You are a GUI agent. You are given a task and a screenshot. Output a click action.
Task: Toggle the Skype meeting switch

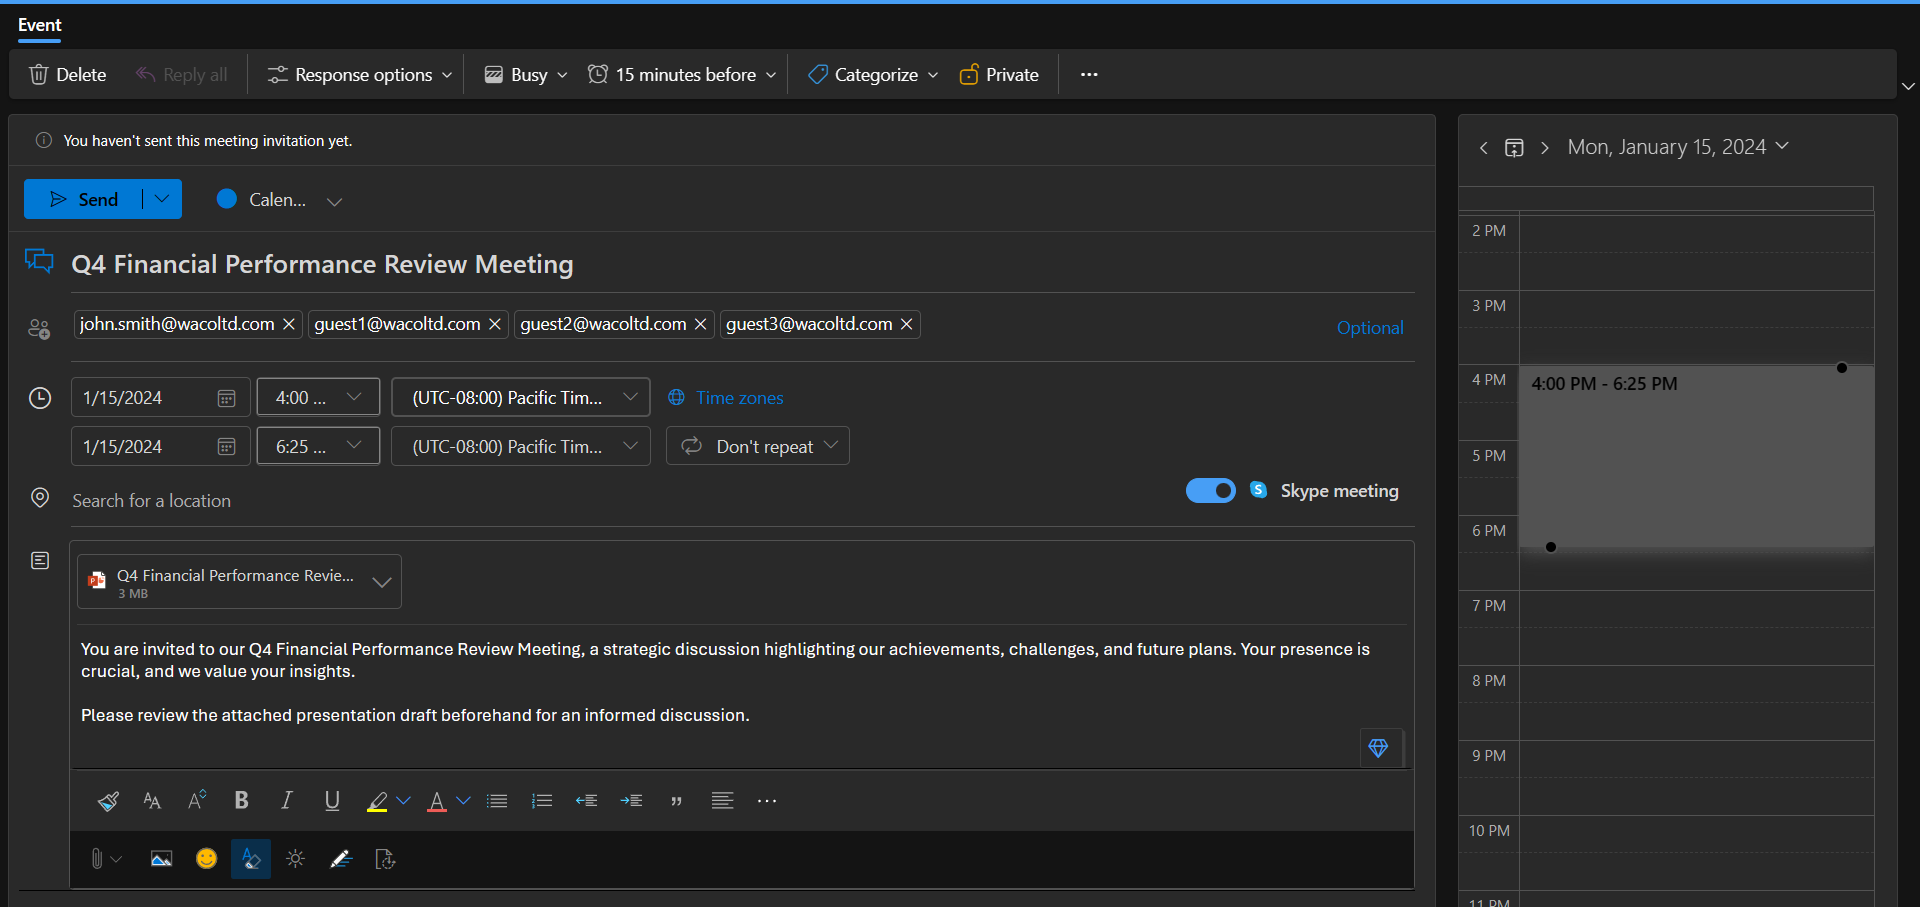(x=1211, y=491)
